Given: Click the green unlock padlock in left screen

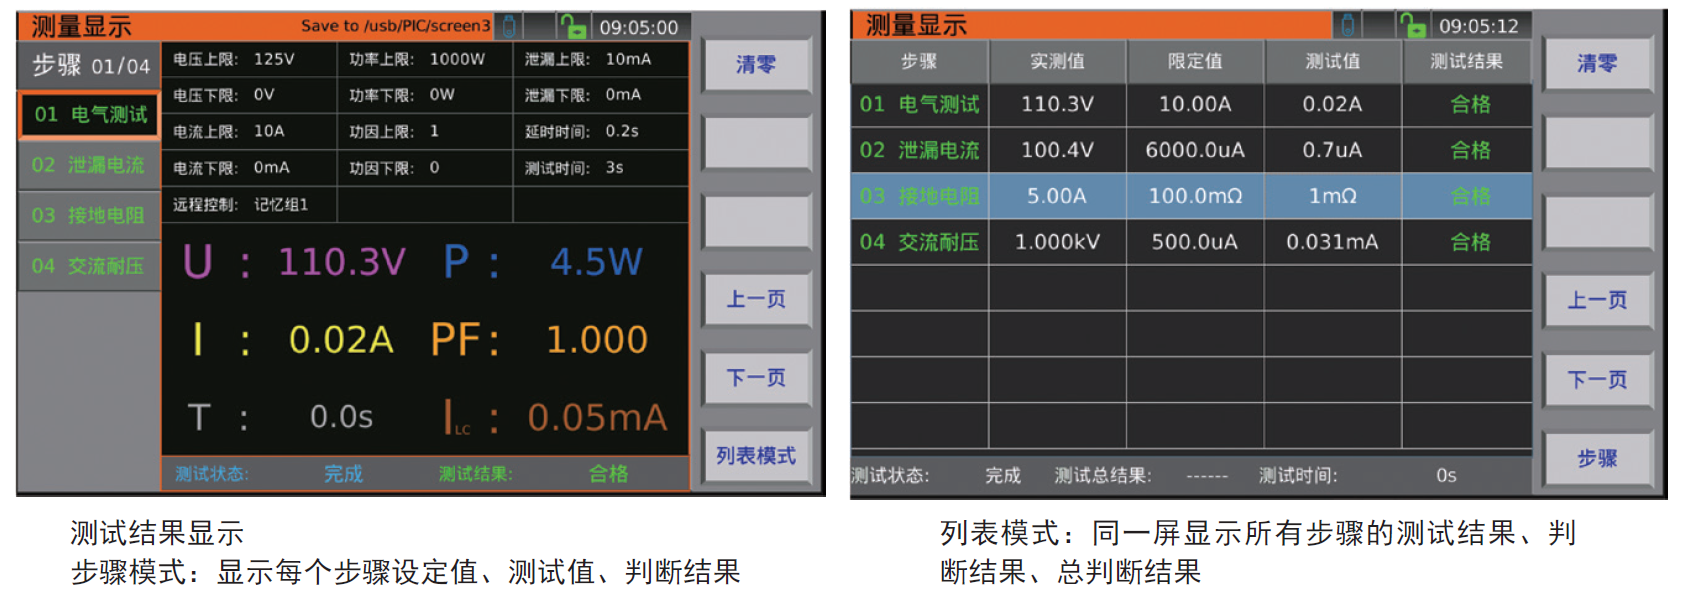Looking at the screenshot, I should point(573,26).
